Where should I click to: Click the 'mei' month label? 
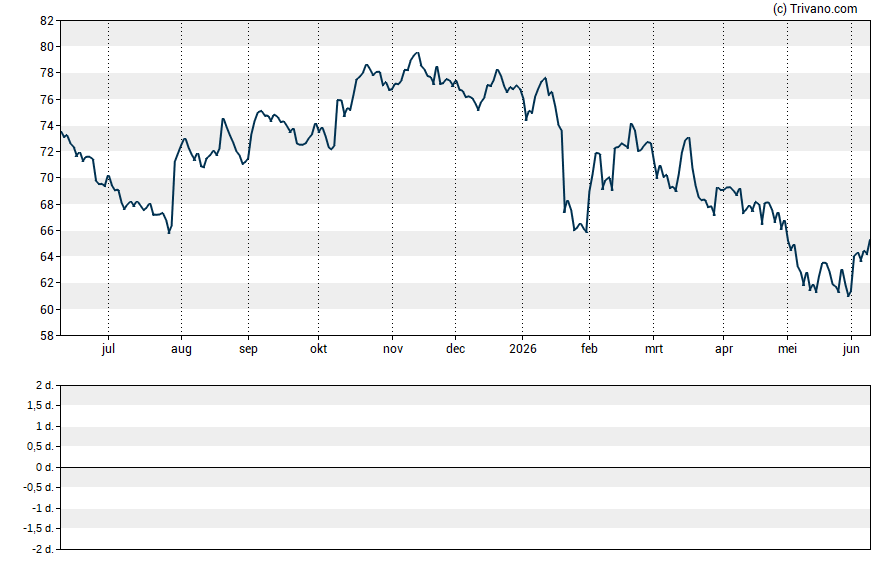[x=787, y=349]
